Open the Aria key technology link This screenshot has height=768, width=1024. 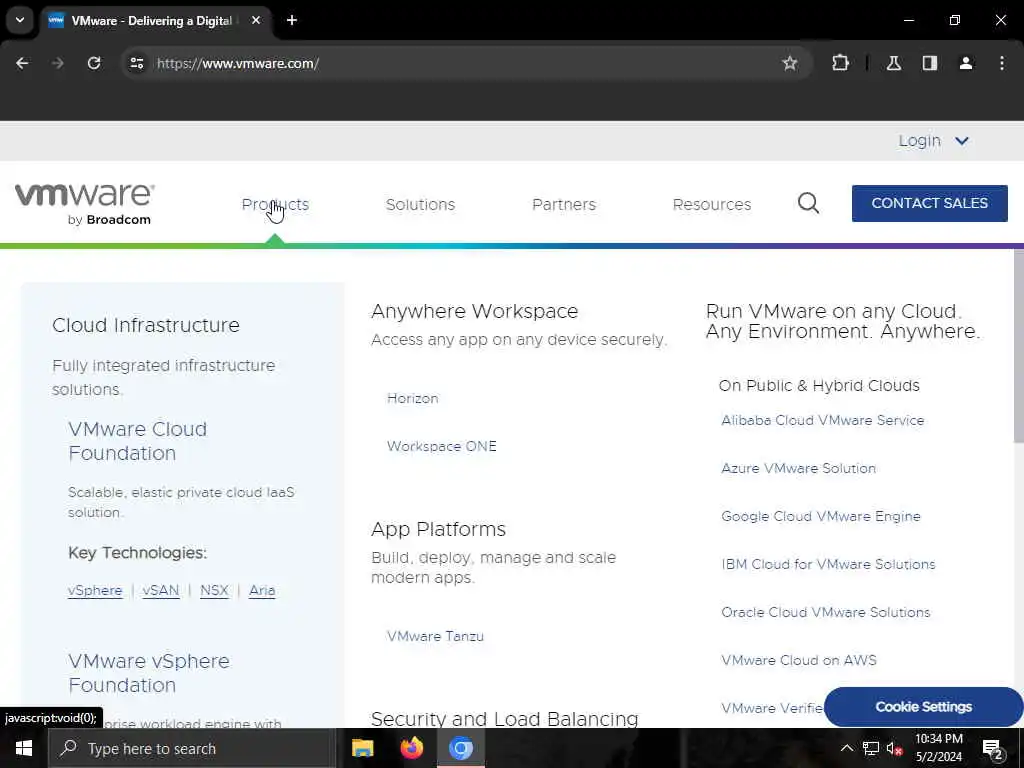coord(262,590)
